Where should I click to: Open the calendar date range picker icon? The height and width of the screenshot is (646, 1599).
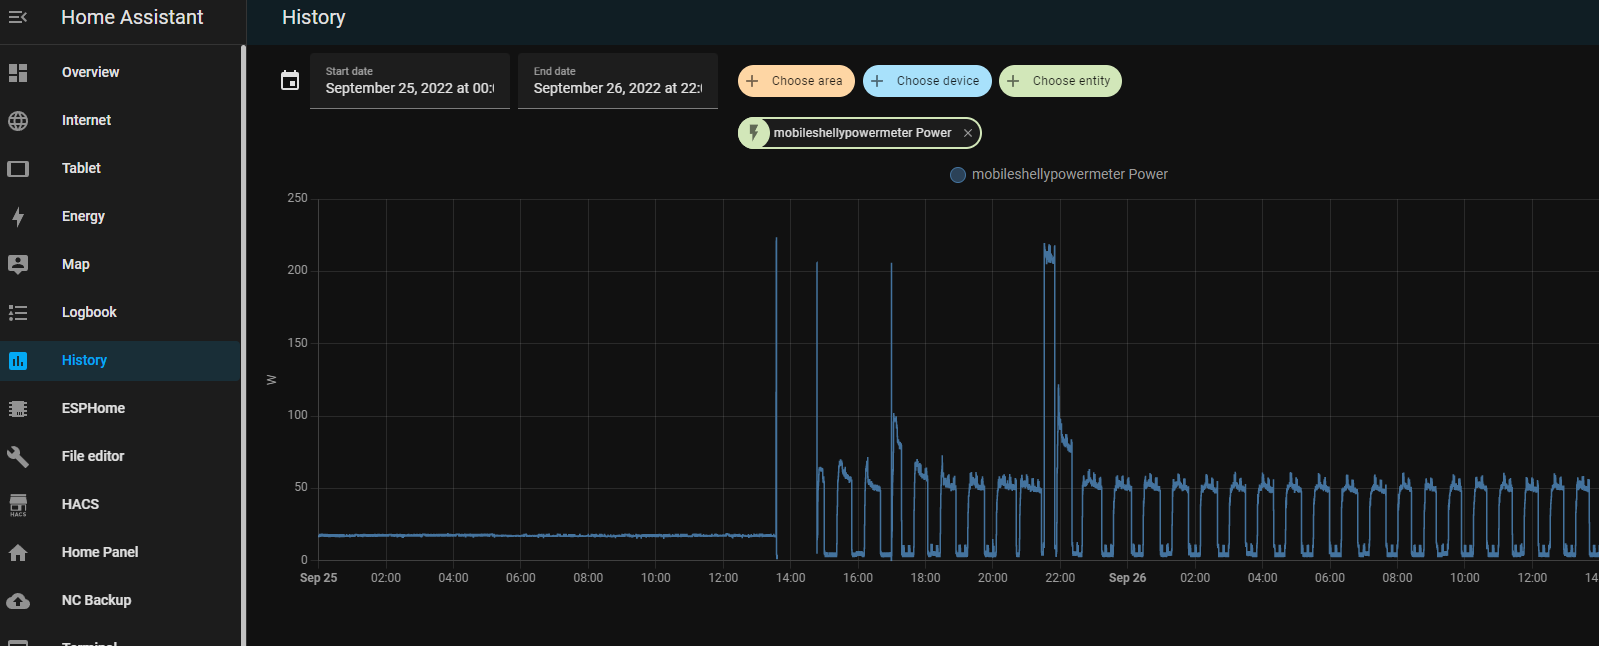(290, 81)
